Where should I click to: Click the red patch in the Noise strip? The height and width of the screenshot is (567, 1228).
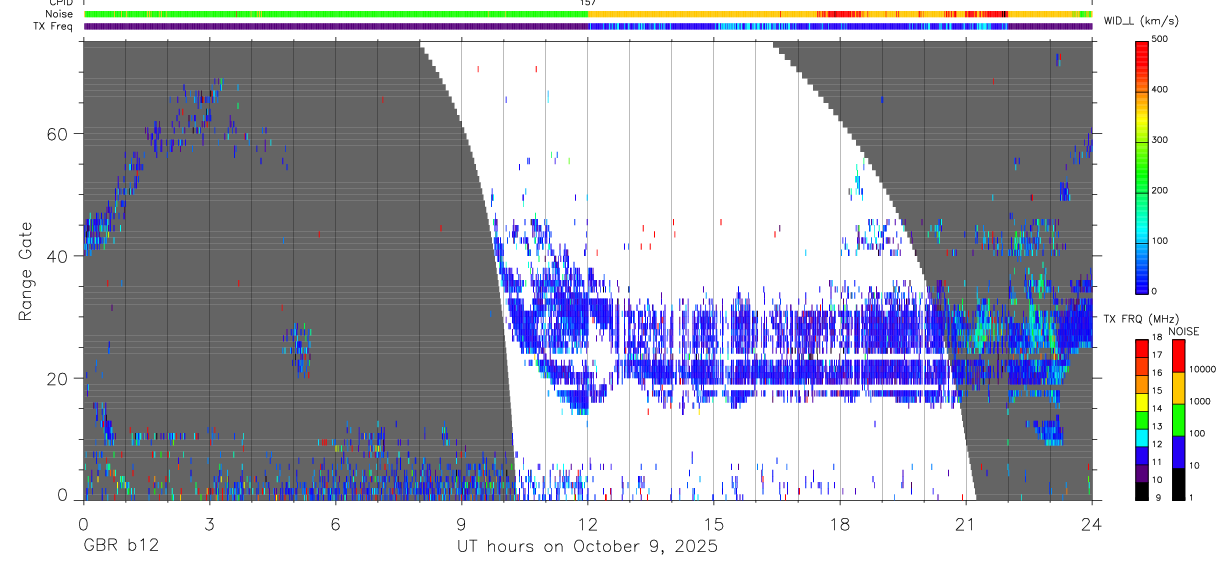[838, 14]
